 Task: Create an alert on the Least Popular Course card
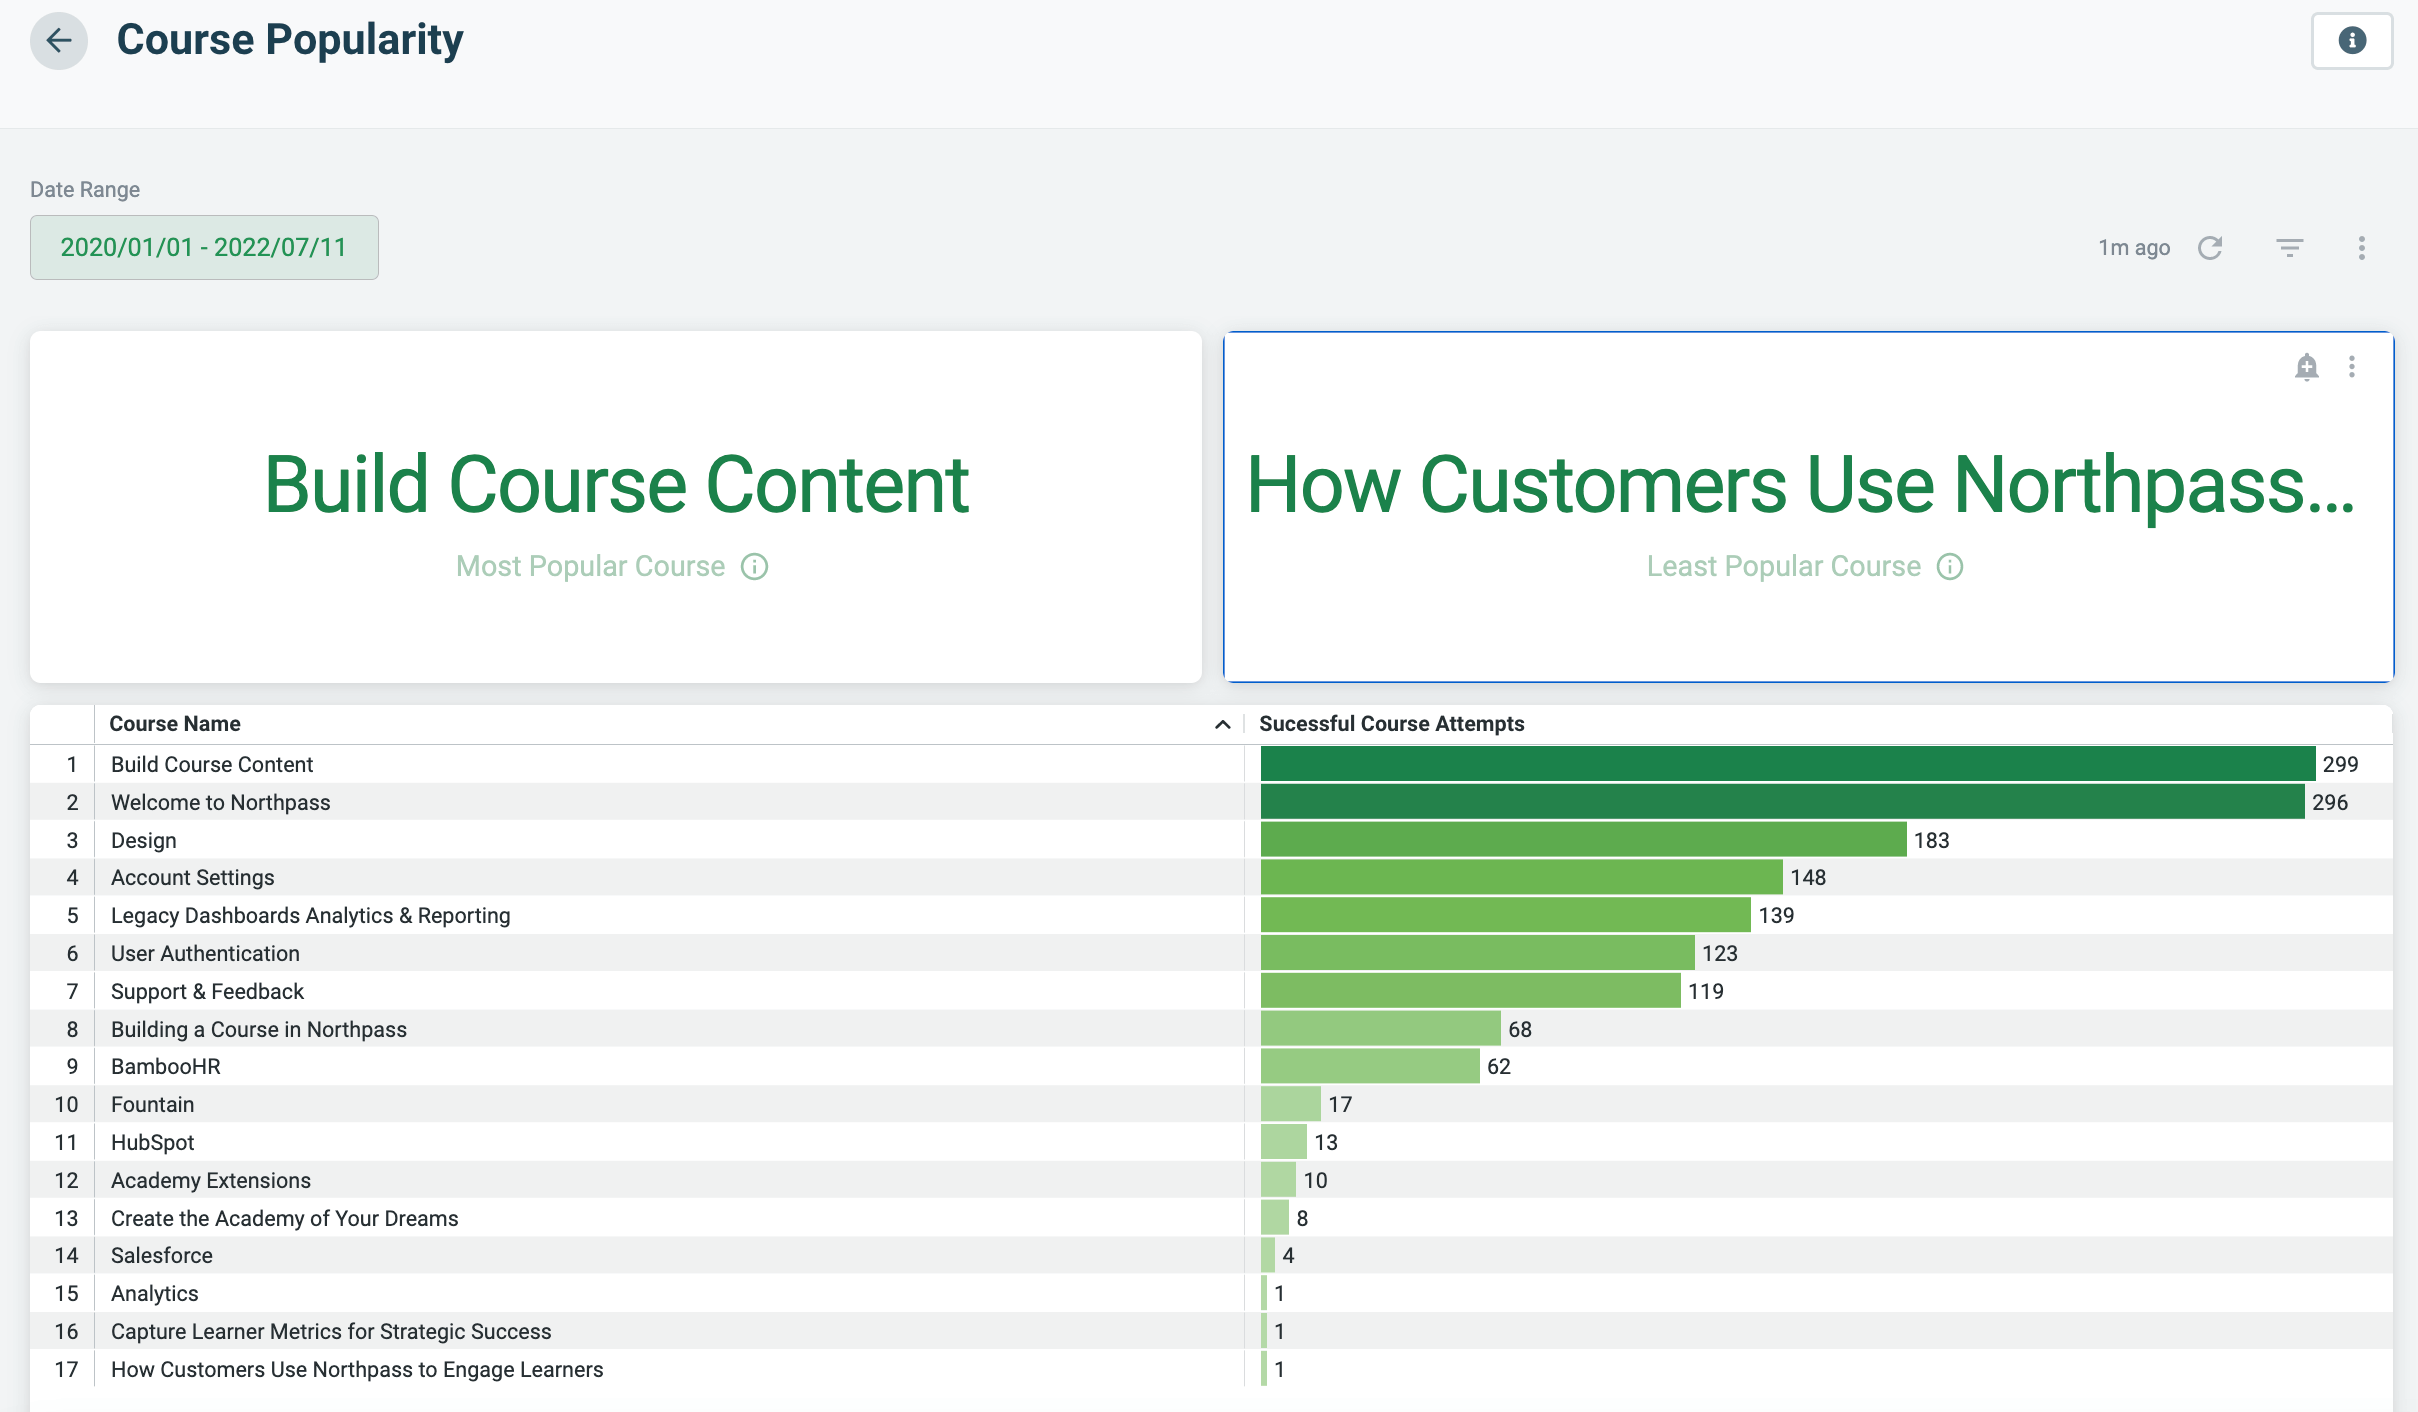pyautogui.click(x=2306, y=366)
